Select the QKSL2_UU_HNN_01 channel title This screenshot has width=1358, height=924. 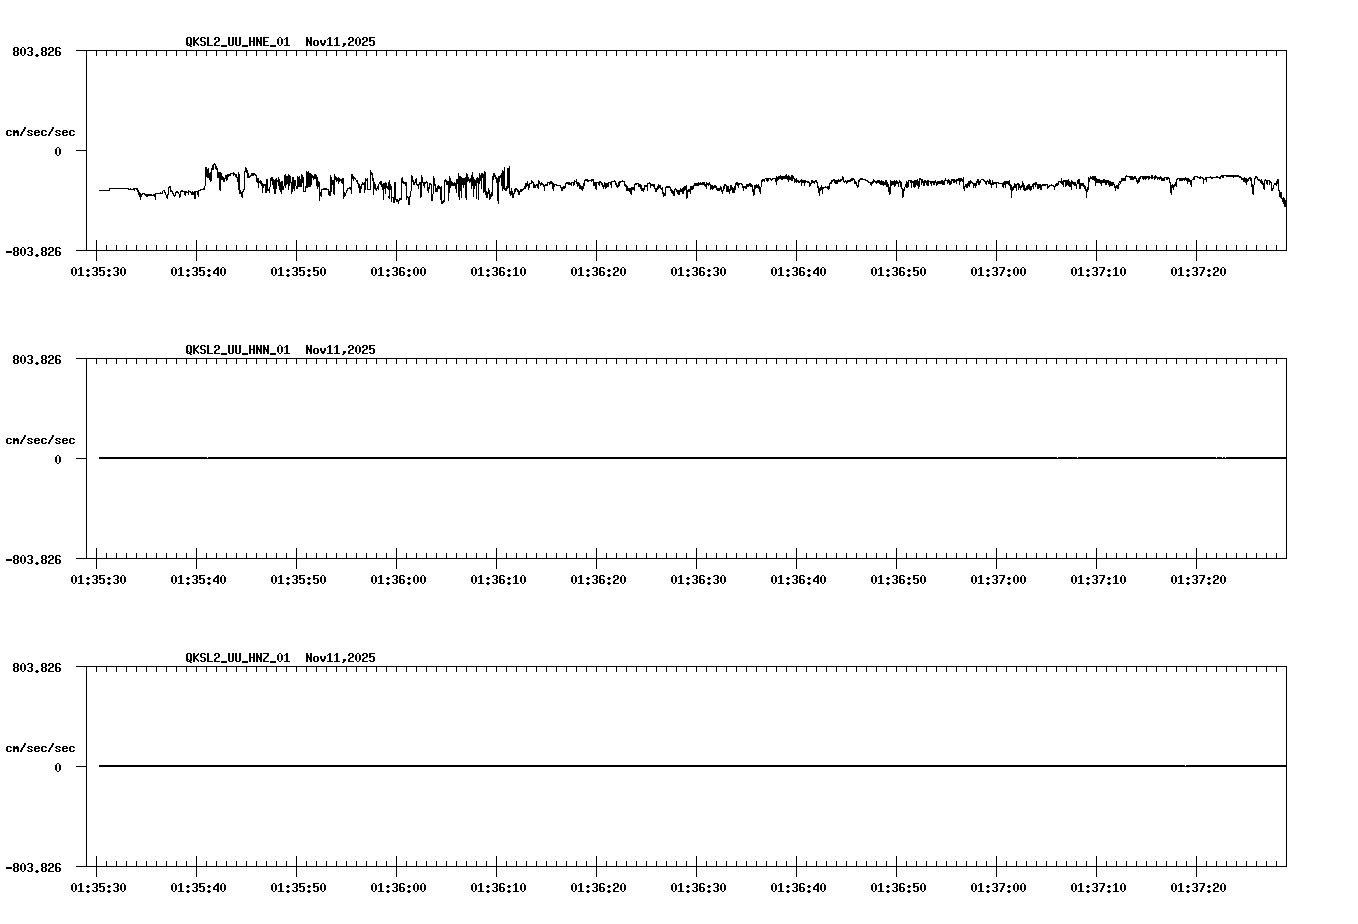point(236,349)
